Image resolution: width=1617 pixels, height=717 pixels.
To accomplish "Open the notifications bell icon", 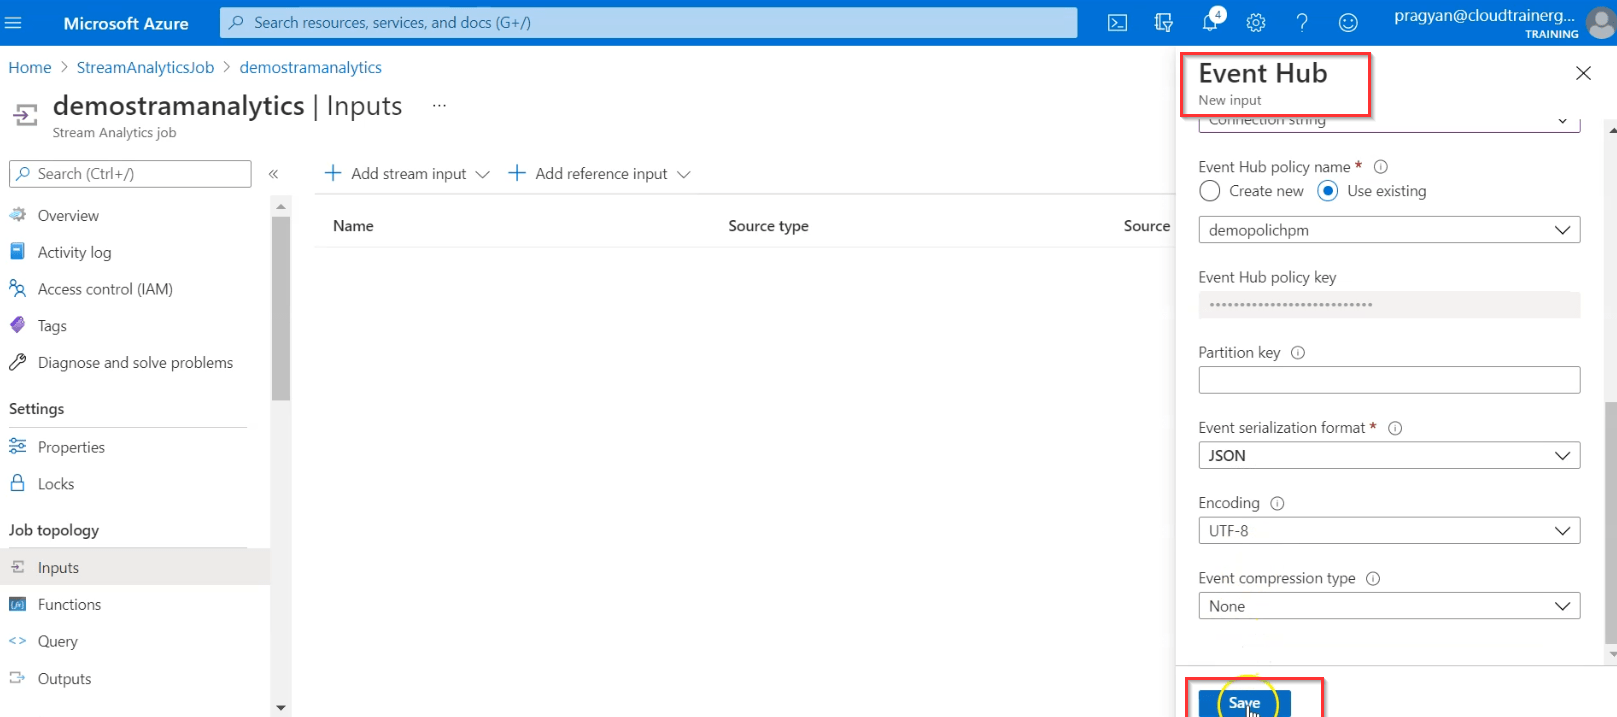I will (1210, 22).
